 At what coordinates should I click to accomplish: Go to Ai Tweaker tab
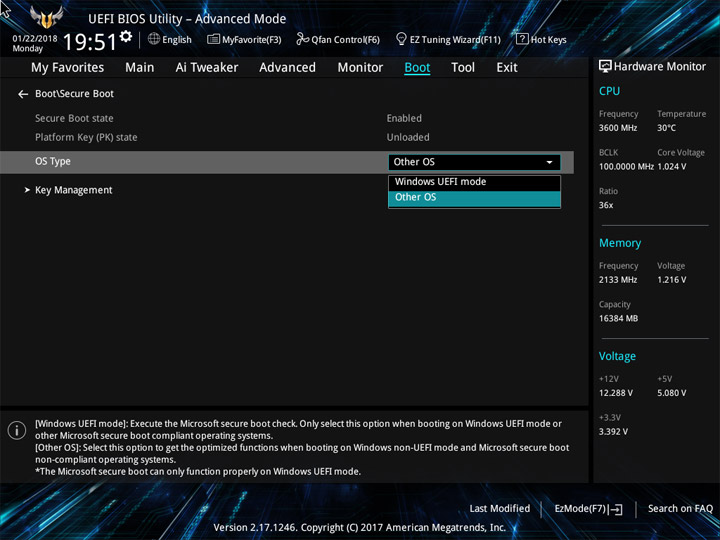pos(207,68)
